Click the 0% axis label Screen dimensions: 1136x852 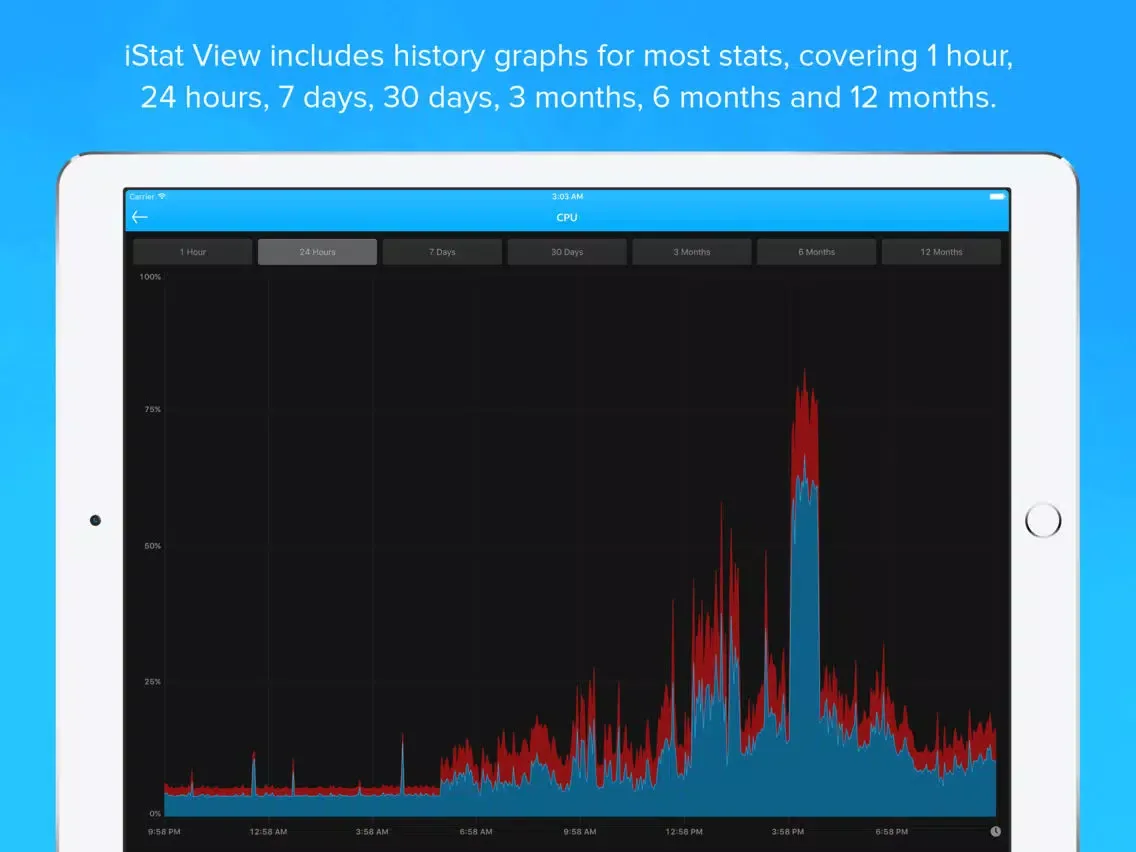pyautogui.click(x=155, y=814)
